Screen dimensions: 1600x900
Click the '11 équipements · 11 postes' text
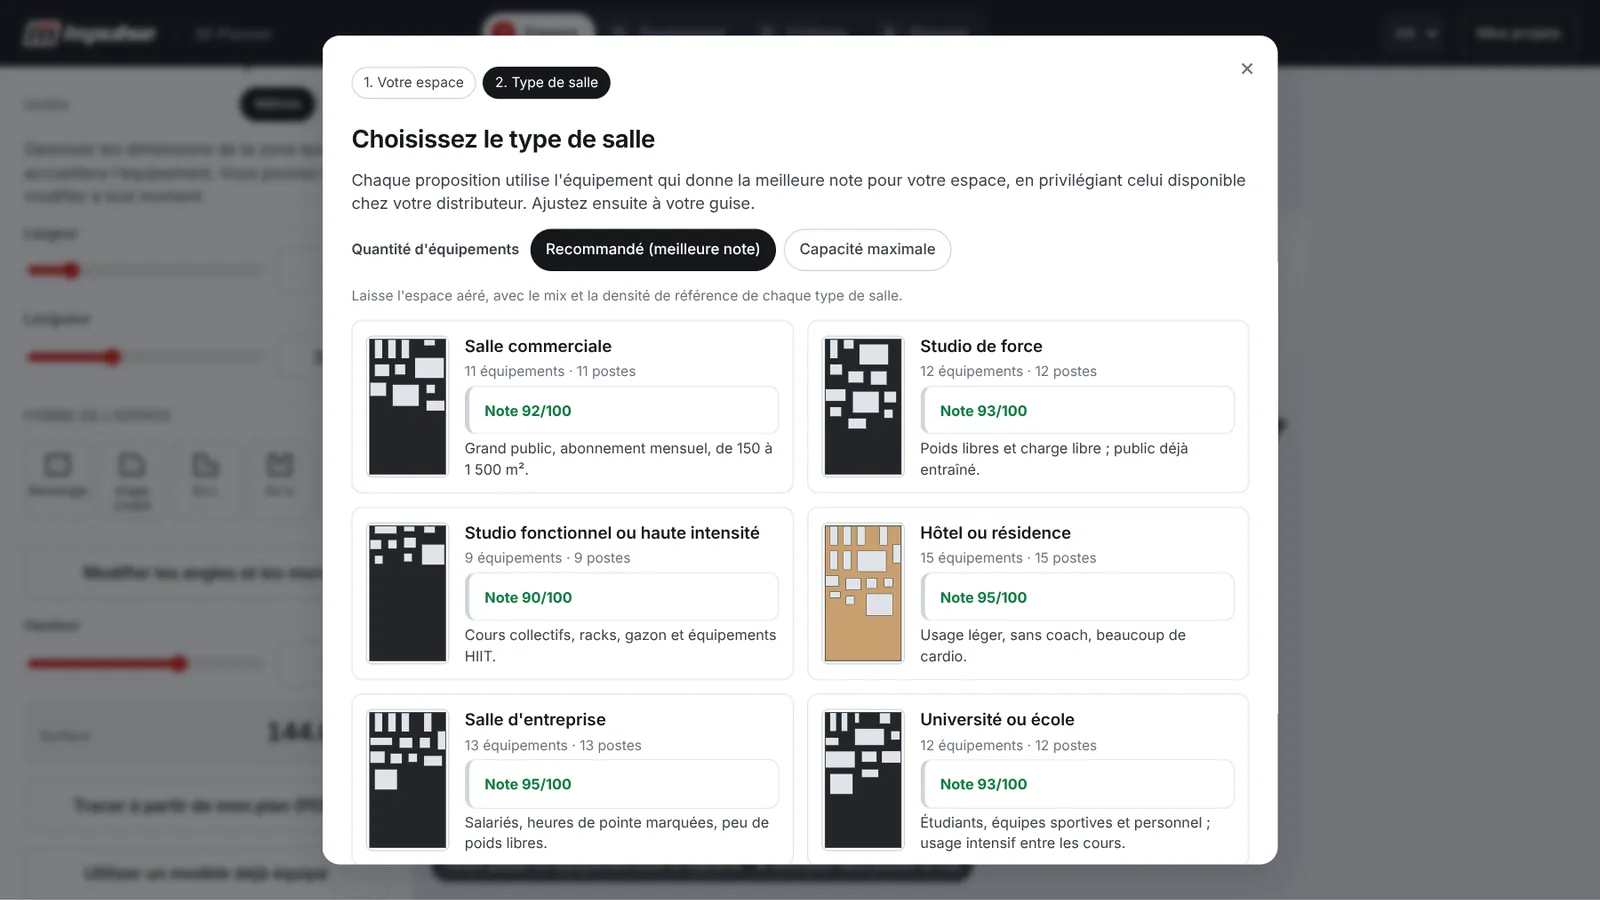click(550, 371)
